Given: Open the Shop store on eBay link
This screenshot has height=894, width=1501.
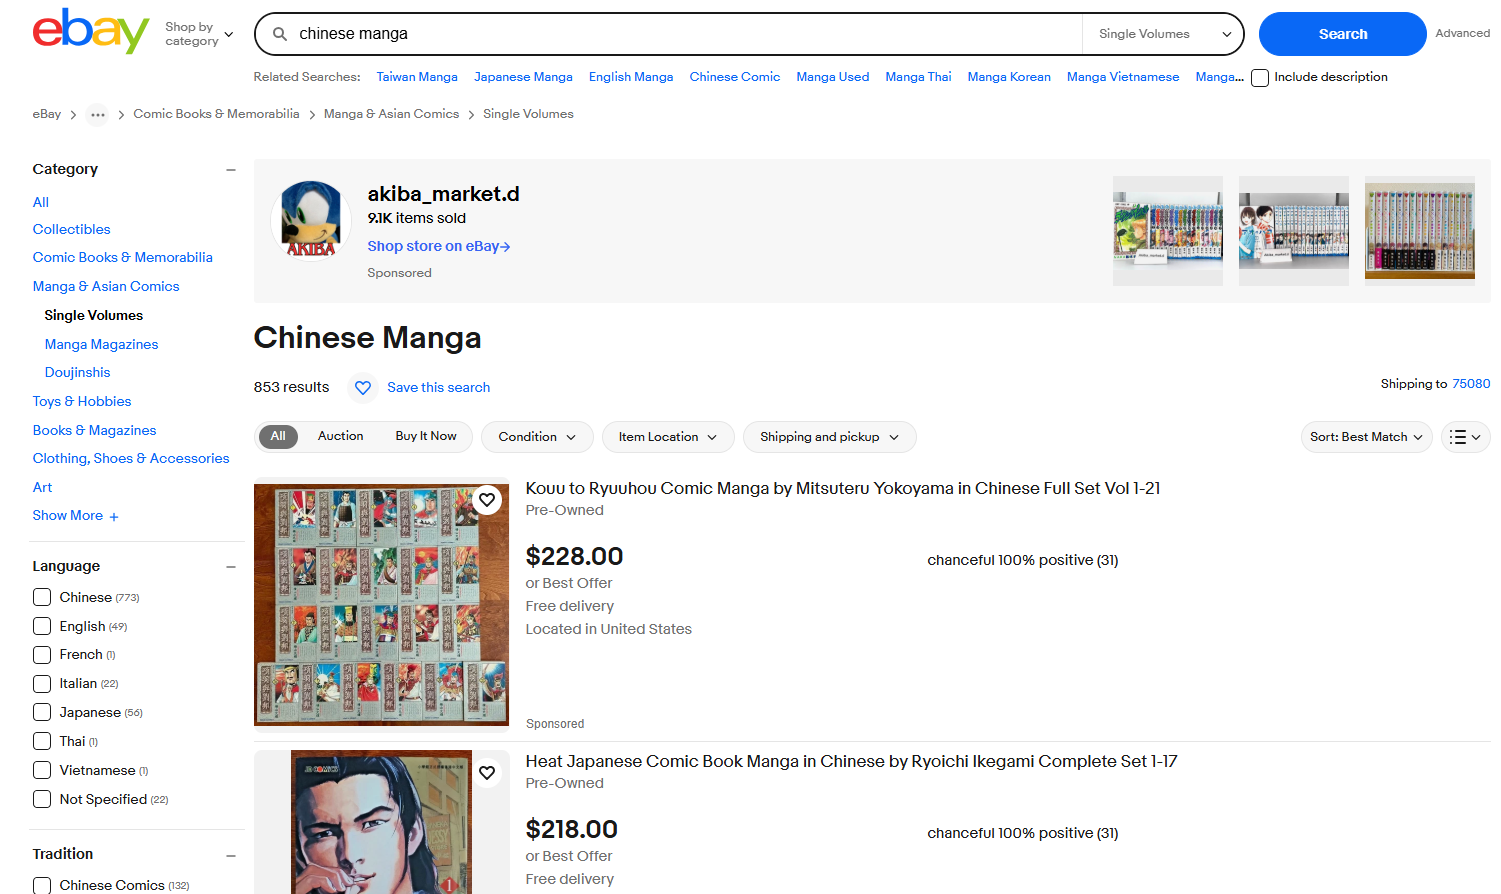Looking at the screenshot, I should tap(439, 246).
